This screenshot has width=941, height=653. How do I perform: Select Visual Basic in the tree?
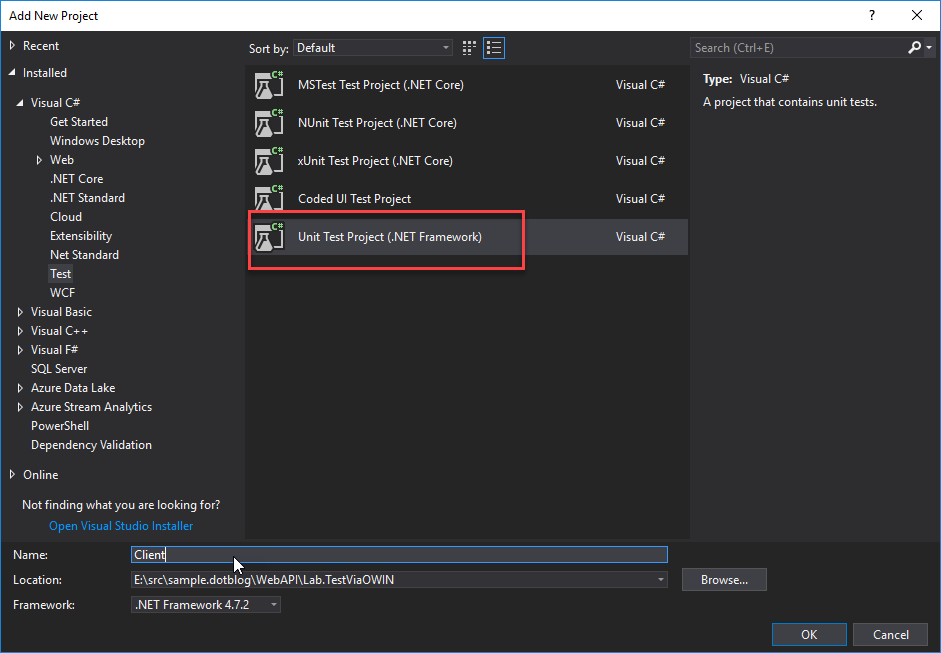[61, 312]
